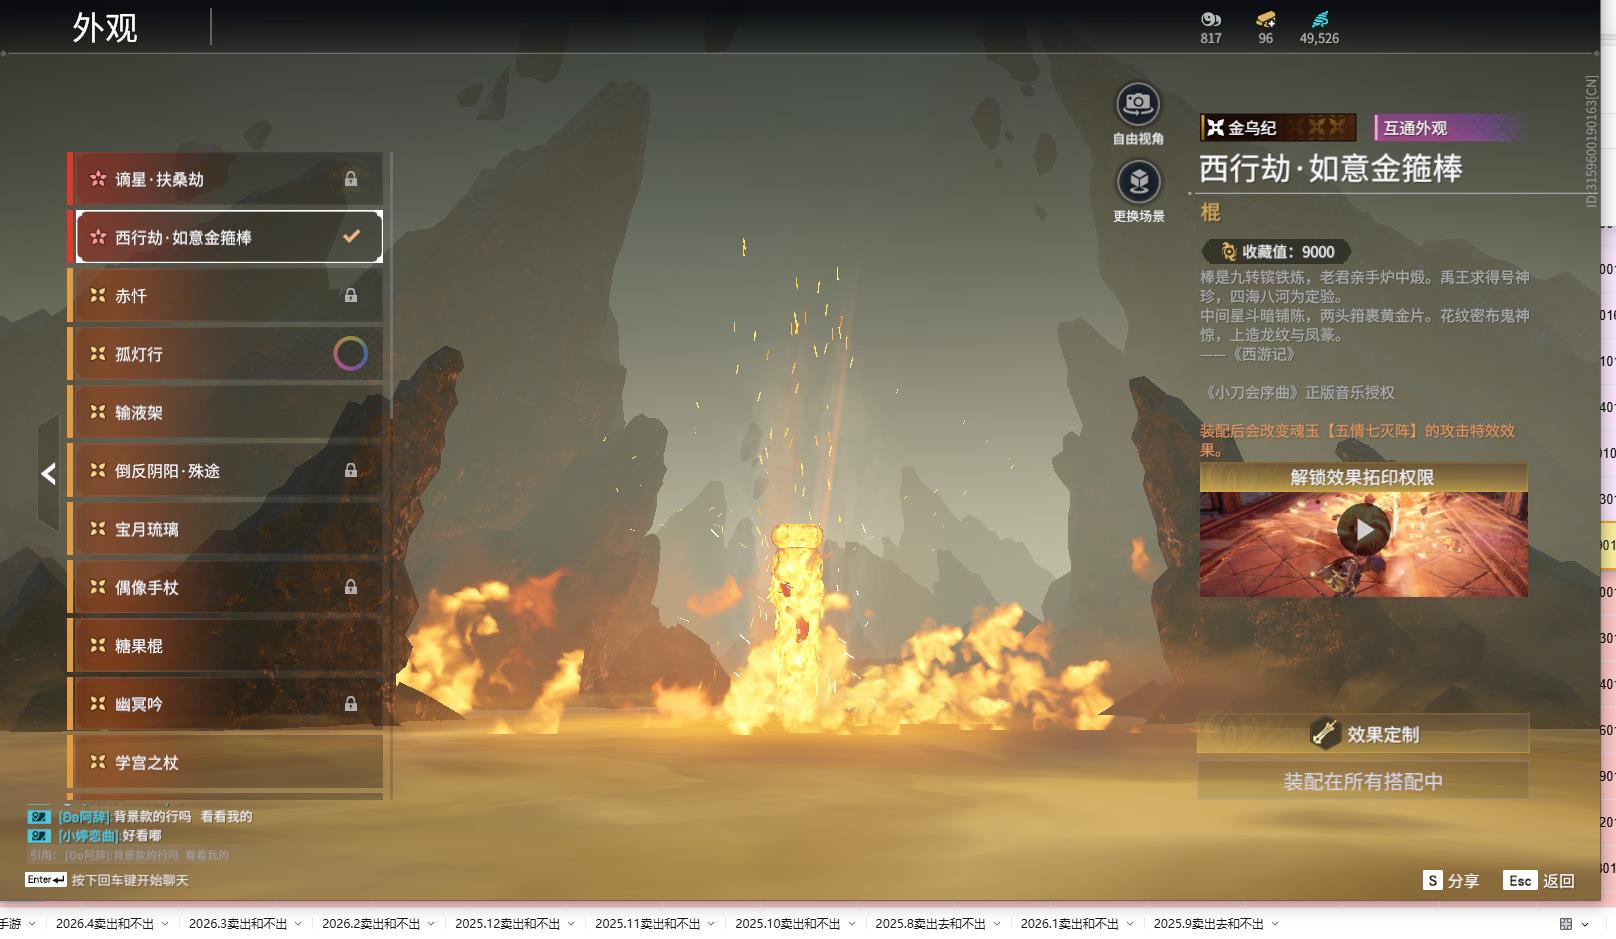The height and width of the screenshot is (939, 1616).
Task: Select the color ring on 孤灯行
Action: point(350,354)
